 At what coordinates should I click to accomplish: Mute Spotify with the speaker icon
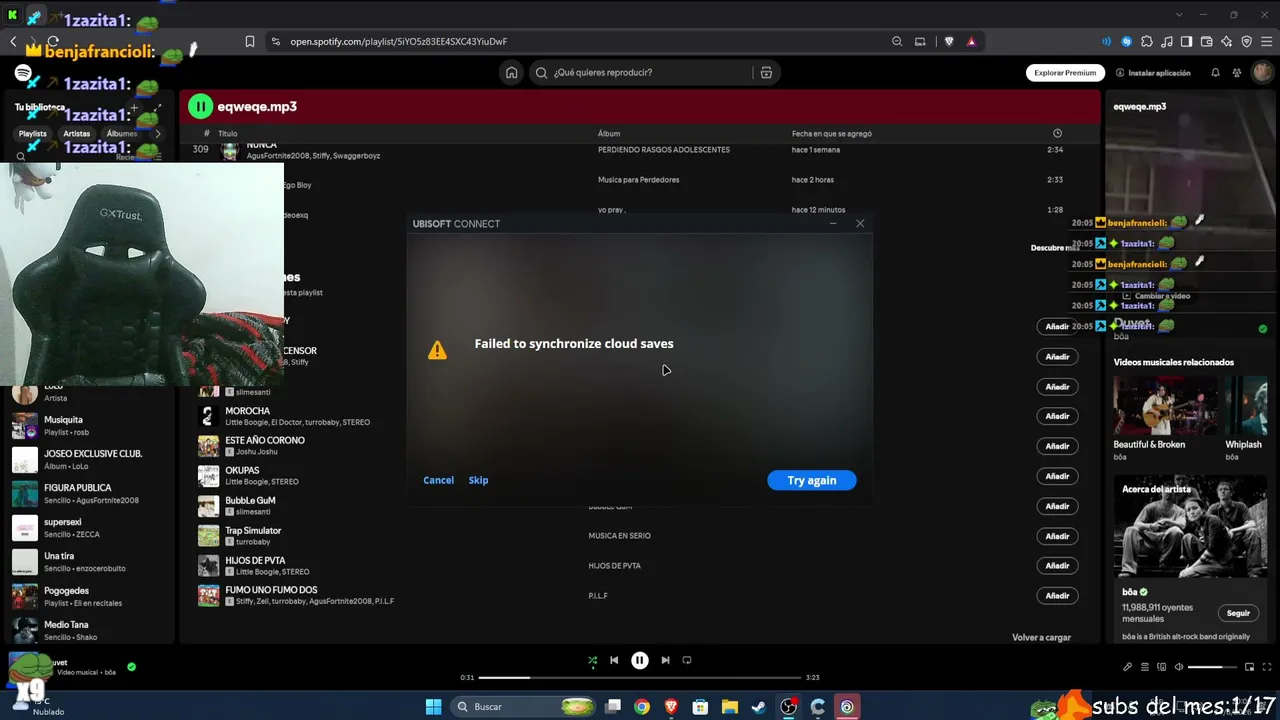coord(1178,667)
